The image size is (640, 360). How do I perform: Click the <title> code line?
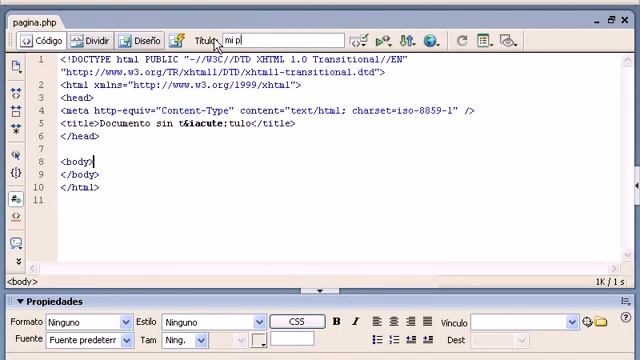point(178,124)
